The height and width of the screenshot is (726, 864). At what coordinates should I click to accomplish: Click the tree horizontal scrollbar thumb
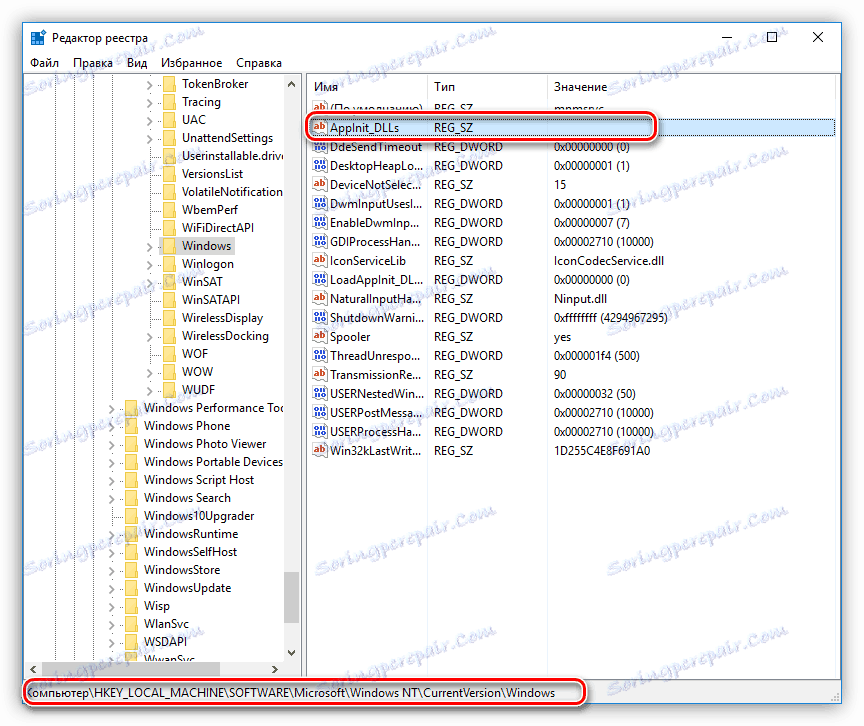(x=131, y=669)
